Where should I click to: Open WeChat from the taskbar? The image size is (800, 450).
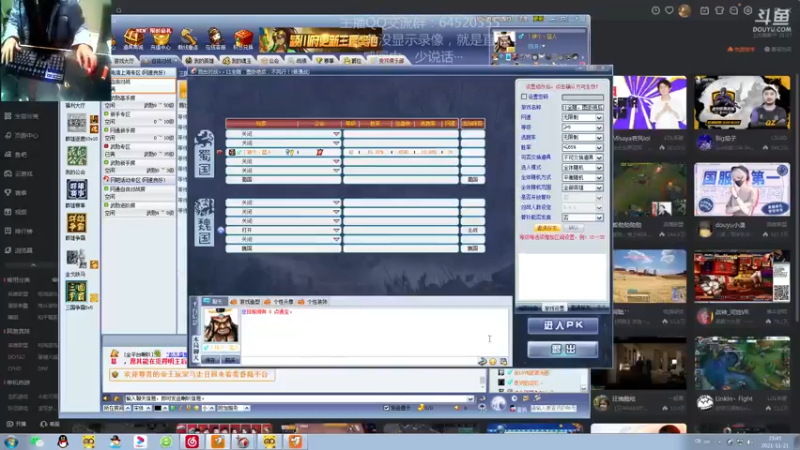pos(37,441)
